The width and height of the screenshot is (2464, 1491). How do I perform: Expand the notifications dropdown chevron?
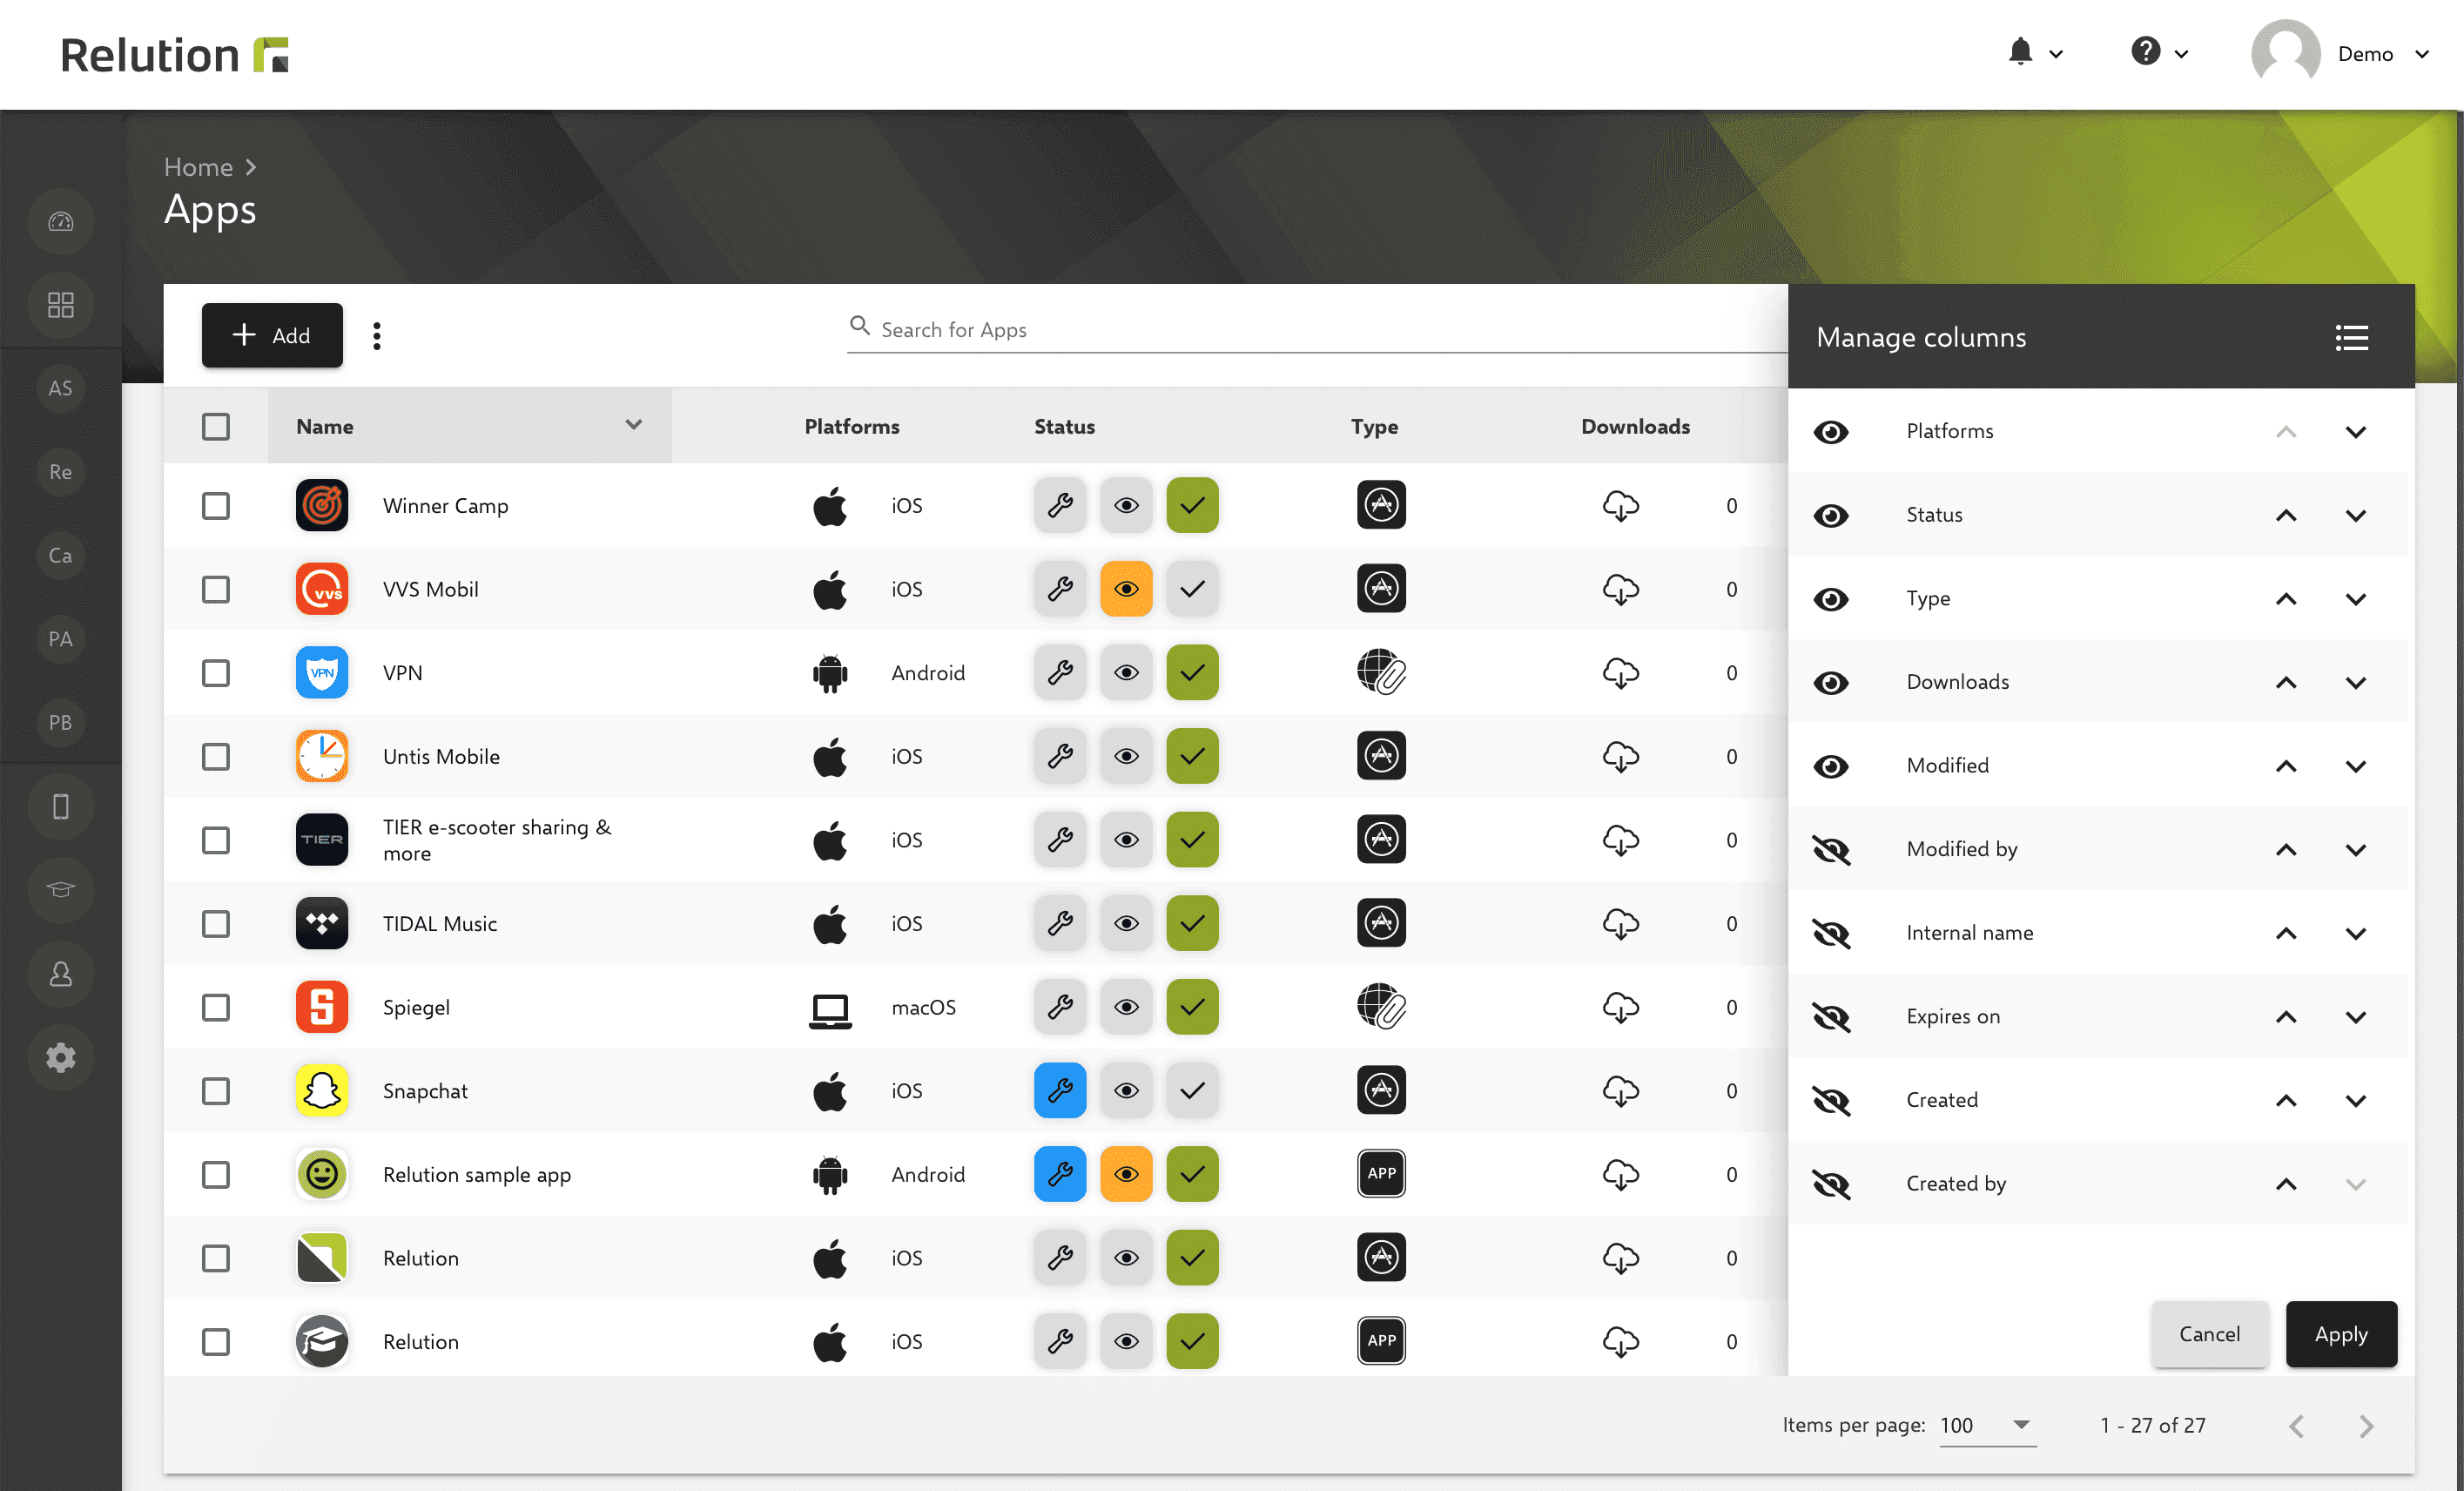2056,54
